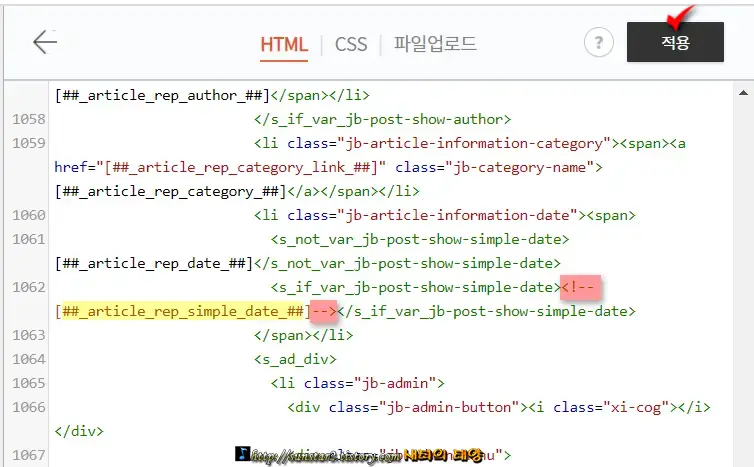Select line number 1064 in gutter
This screenshot has height=467, width=754.
click(x=29, y=359)
